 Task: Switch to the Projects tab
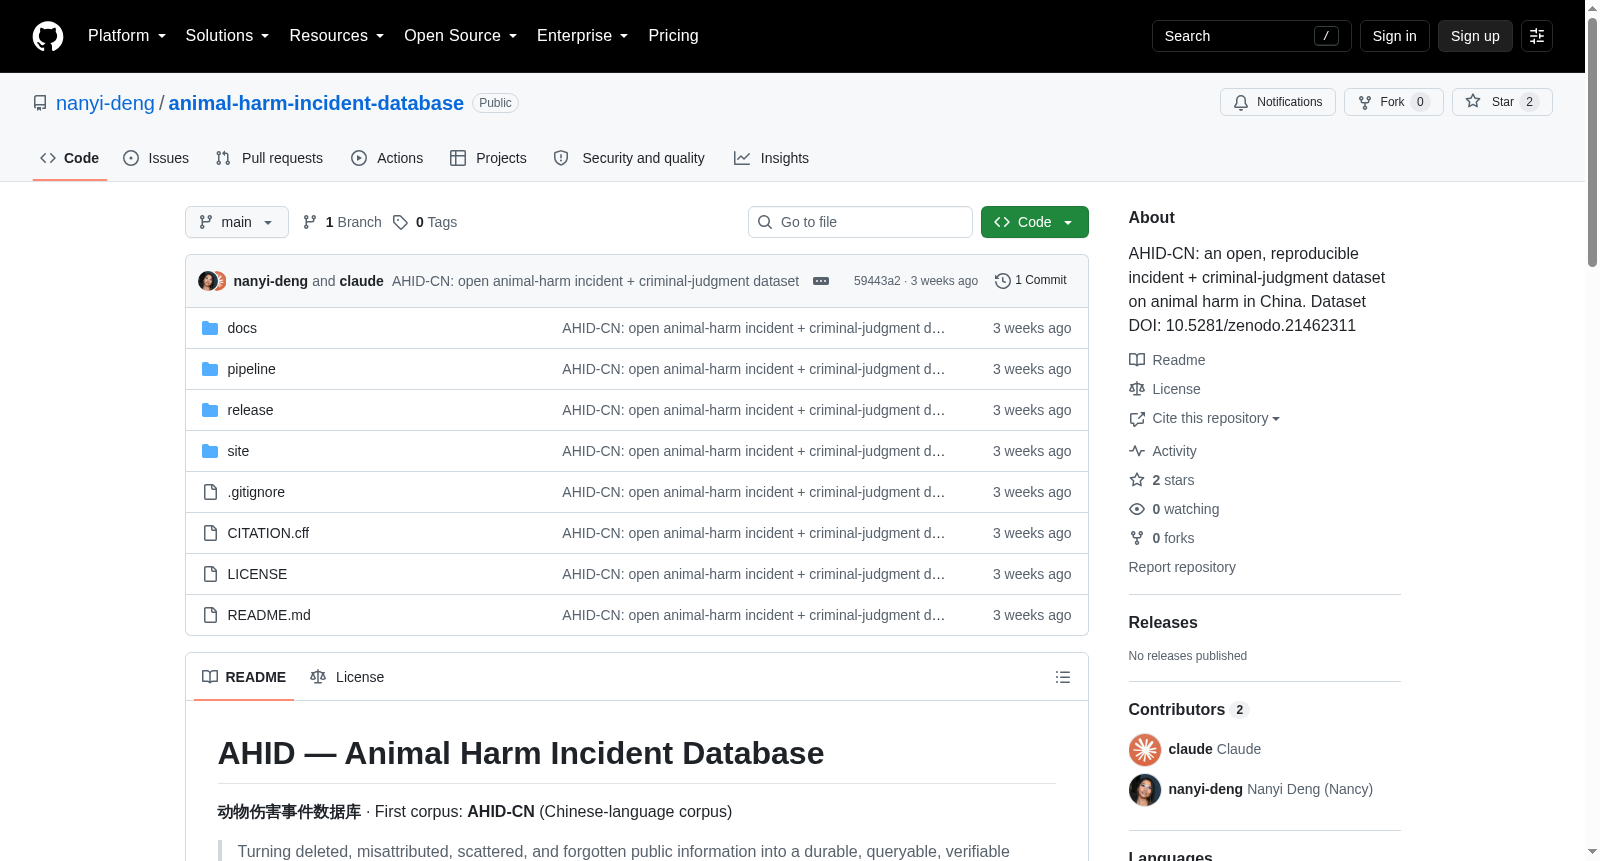point(488,158)
